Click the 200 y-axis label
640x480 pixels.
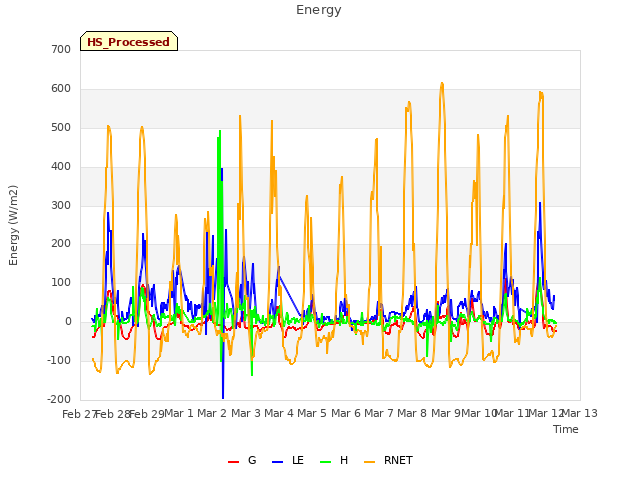click(61, 244)
